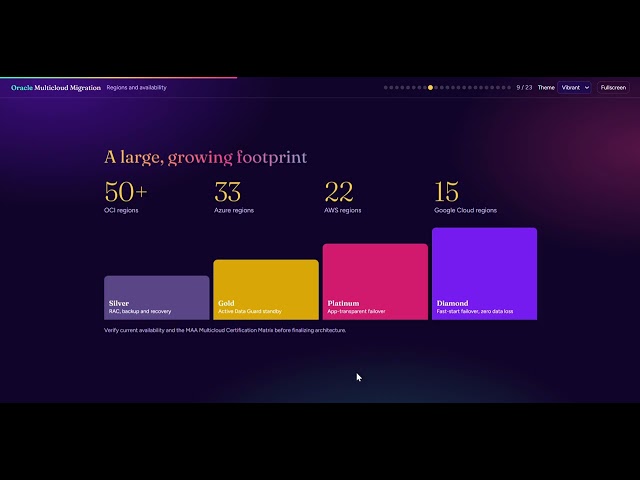Click the 22 AWS regions figure

tap(342, 197)
